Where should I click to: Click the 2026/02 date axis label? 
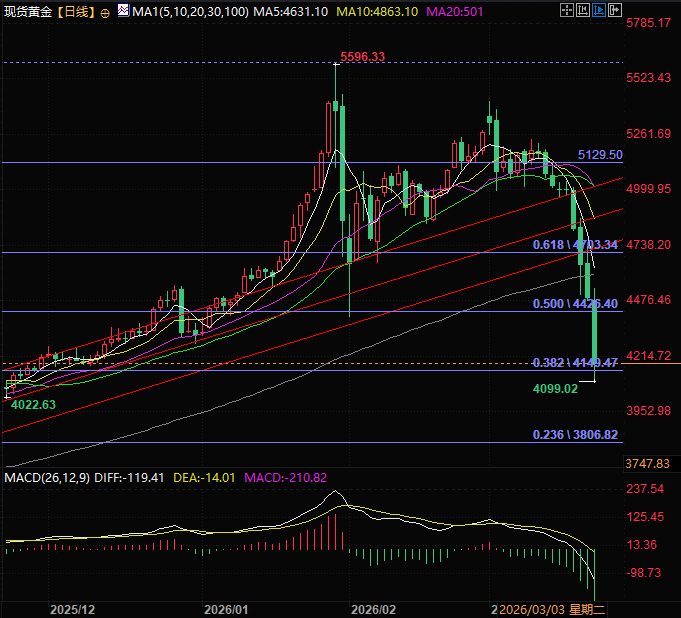pos(374,610)
